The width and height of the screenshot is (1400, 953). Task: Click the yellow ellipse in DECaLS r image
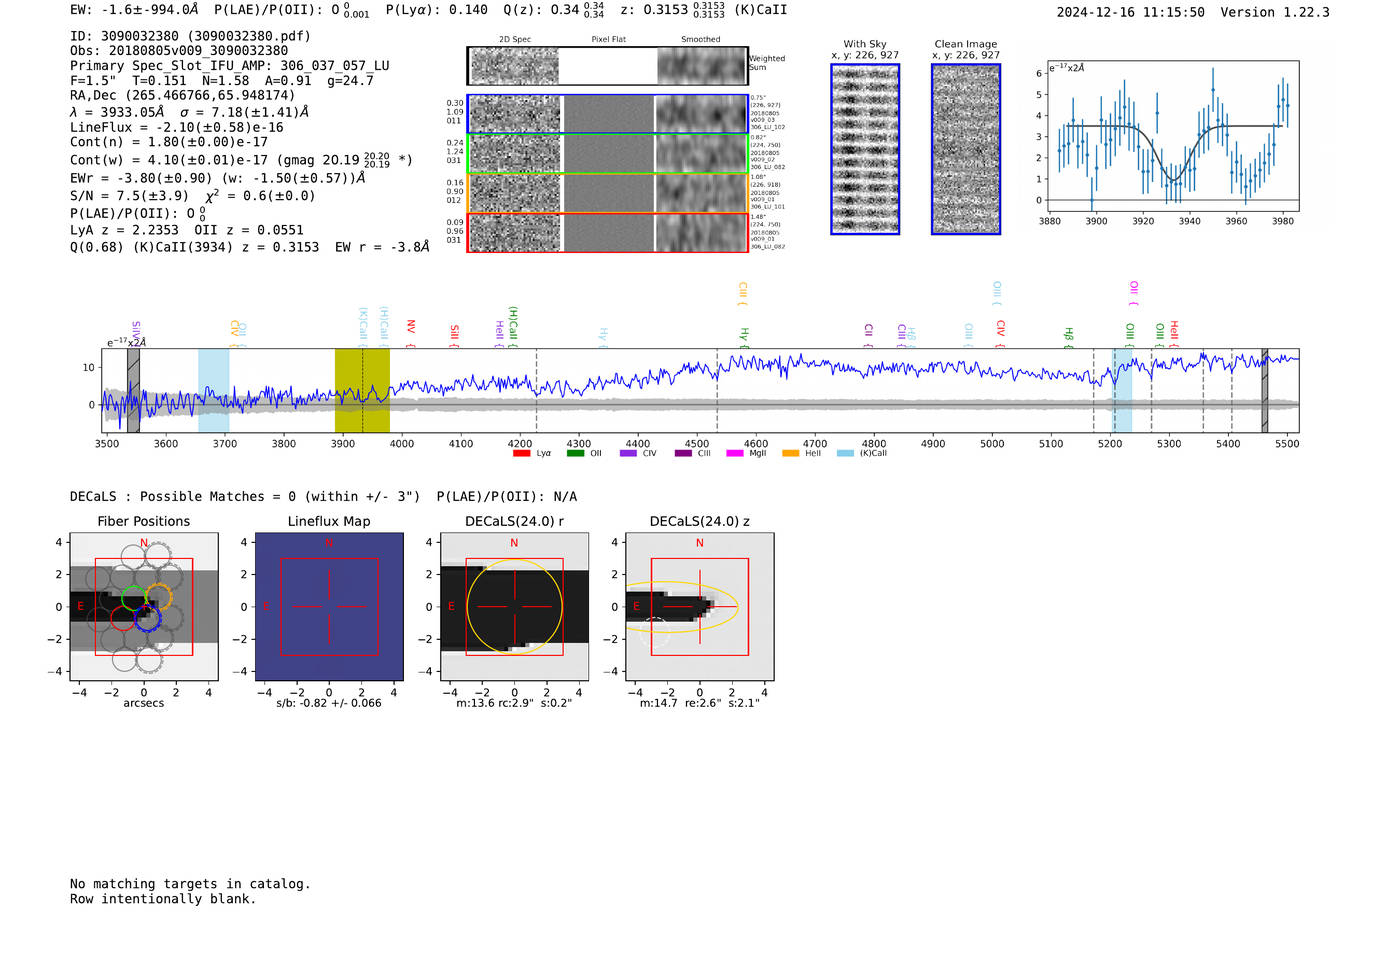[514, 606]
